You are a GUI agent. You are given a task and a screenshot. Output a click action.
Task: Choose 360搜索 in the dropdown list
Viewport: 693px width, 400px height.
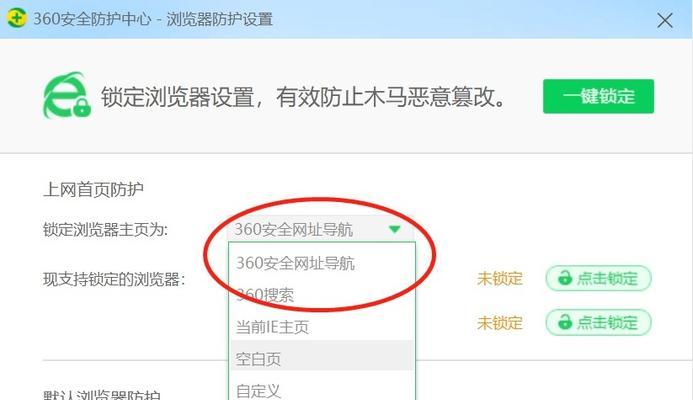pyautogui.click(x=322, y=295)
